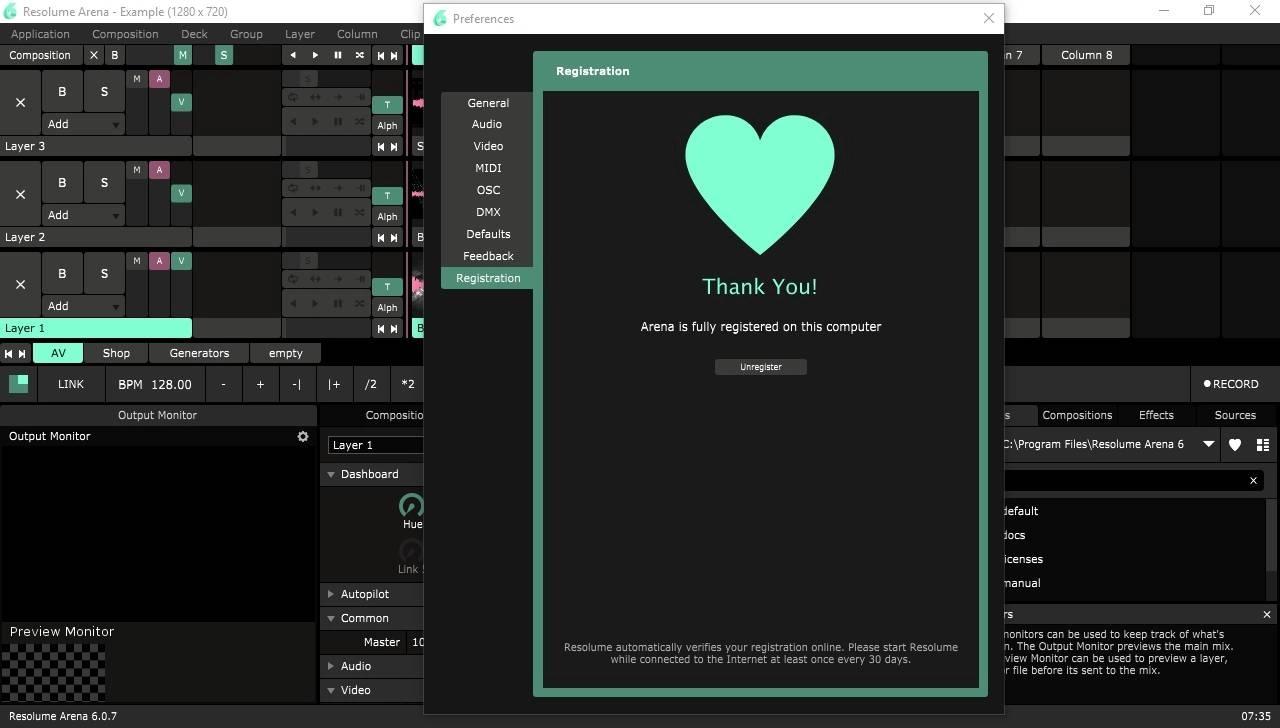Trigger next clip in Layer 2

[394, 237]
